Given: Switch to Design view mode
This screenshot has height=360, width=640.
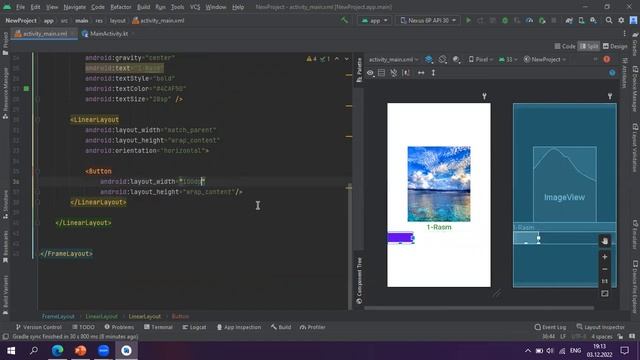Looking at the screenshot, I should 615,46.
